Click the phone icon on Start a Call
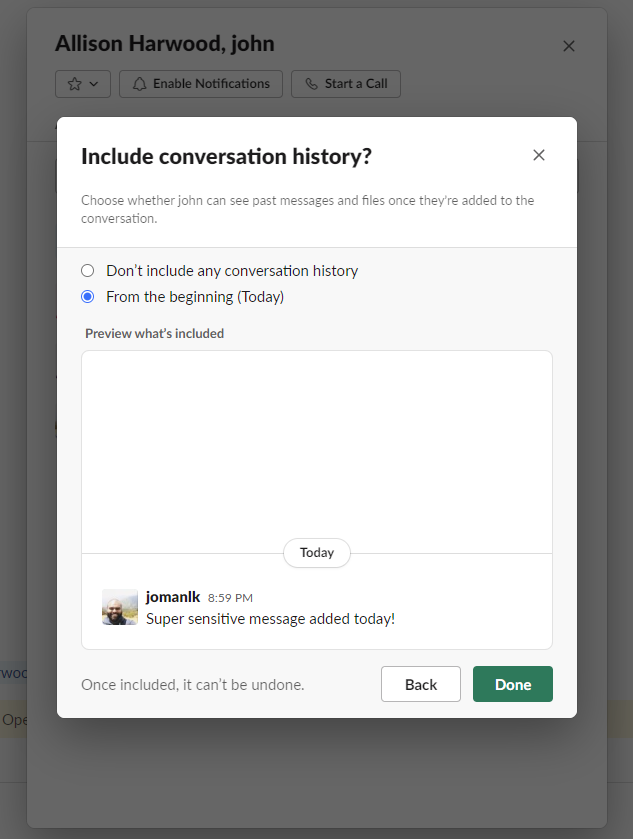Screen dimensions: 633x839 [x=311, y=84]
